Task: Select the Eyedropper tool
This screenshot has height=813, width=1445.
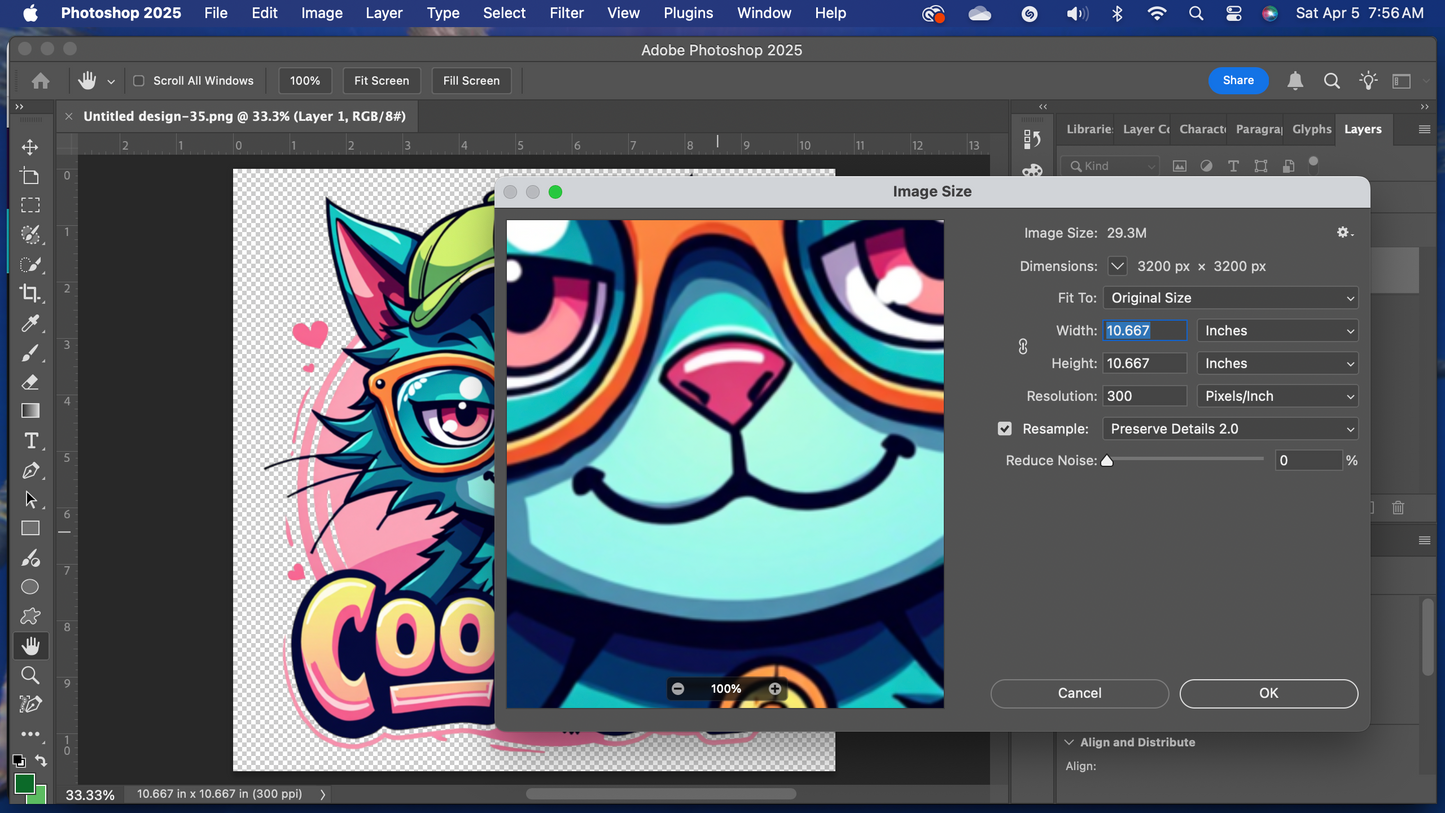Action: (30, 323)
